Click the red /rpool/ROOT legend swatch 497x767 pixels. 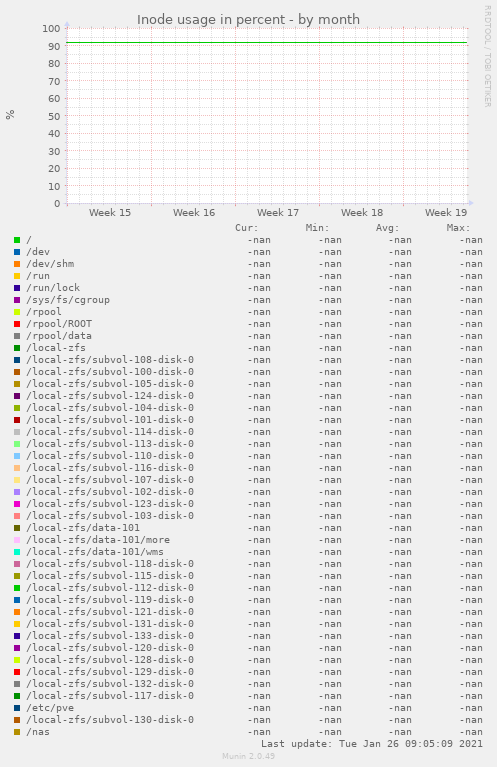tap(17, 324)
